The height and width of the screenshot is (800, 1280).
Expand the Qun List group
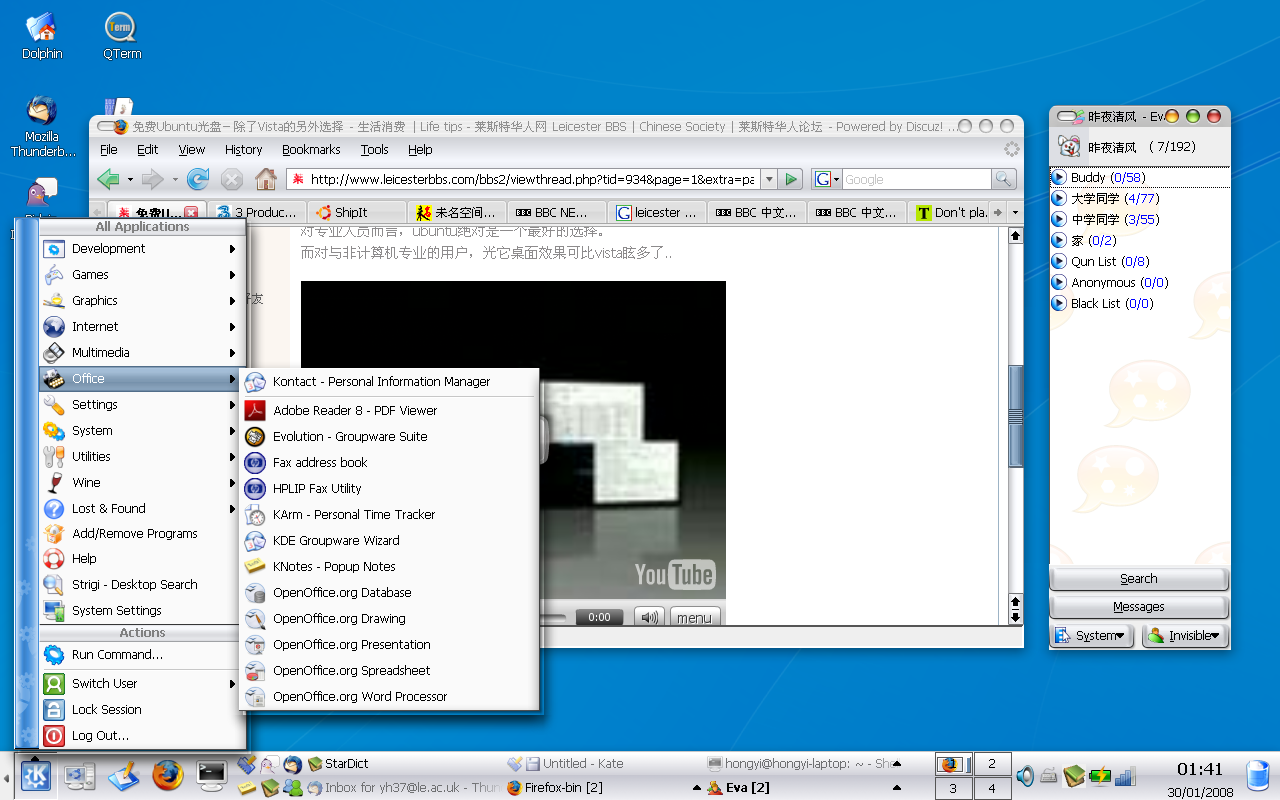(x=1060, y=261)
